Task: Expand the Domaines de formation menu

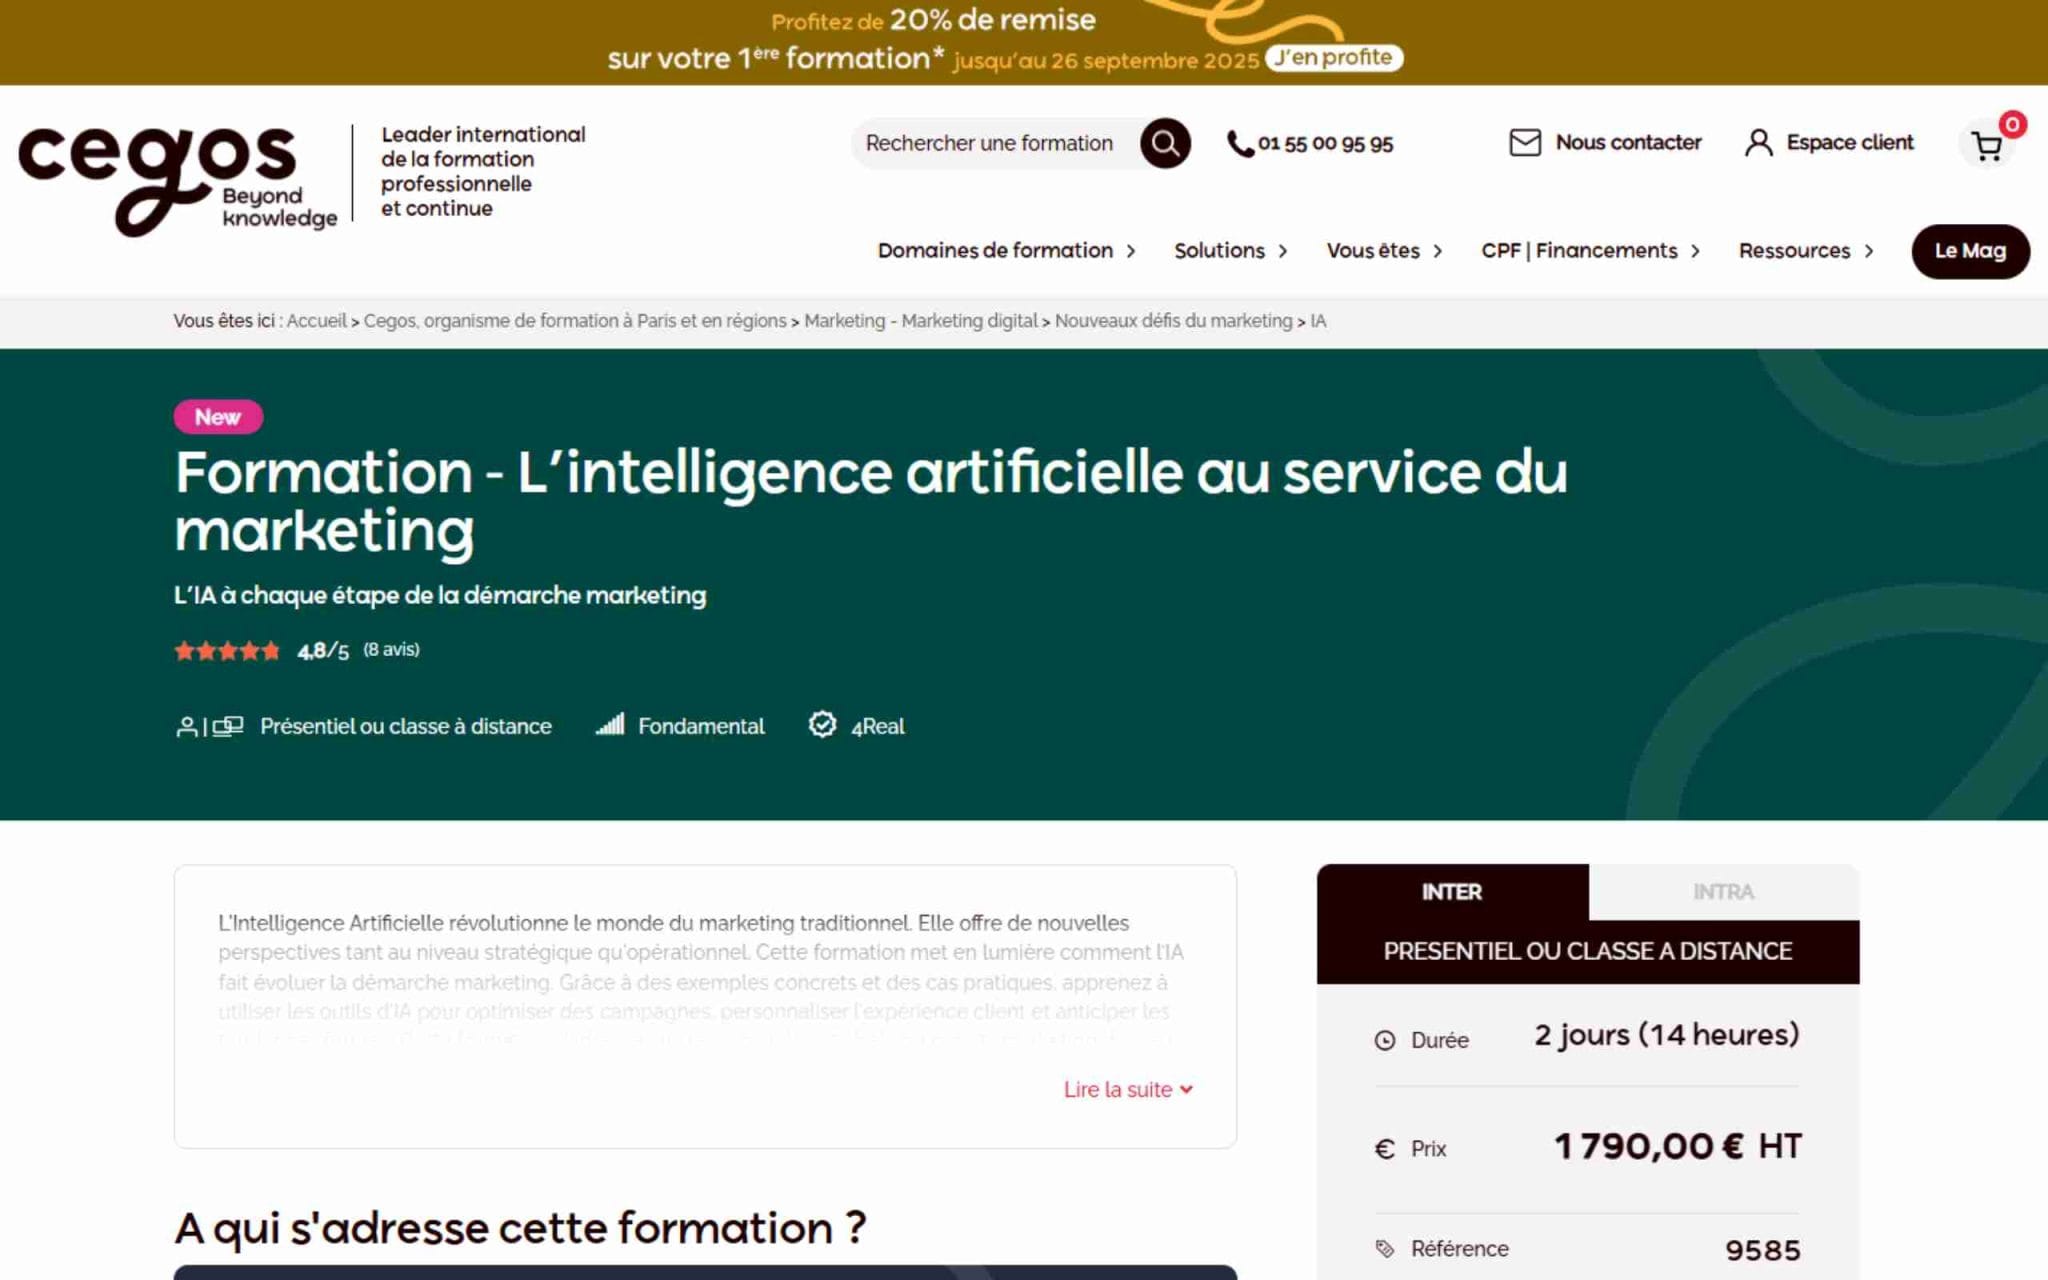Action: [1006, 251]
